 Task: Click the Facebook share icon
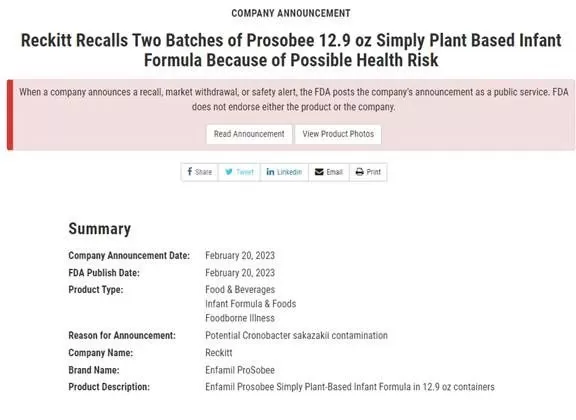(x=190, y=172)
